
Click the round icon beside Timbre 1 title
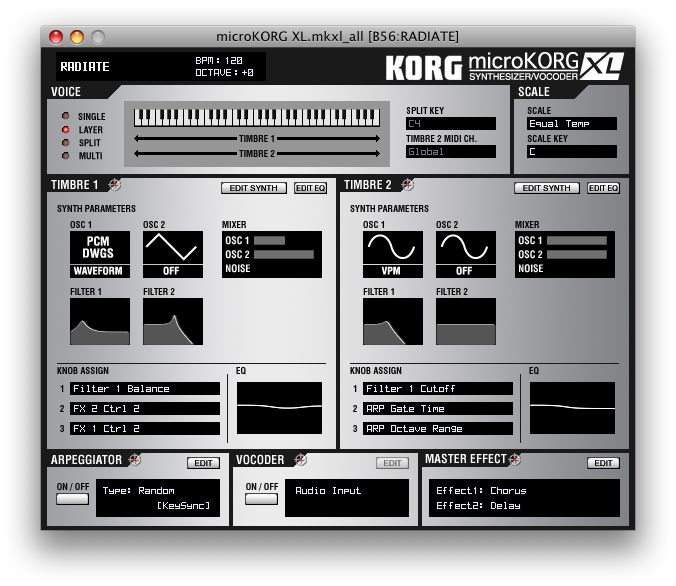coord(115,185)
